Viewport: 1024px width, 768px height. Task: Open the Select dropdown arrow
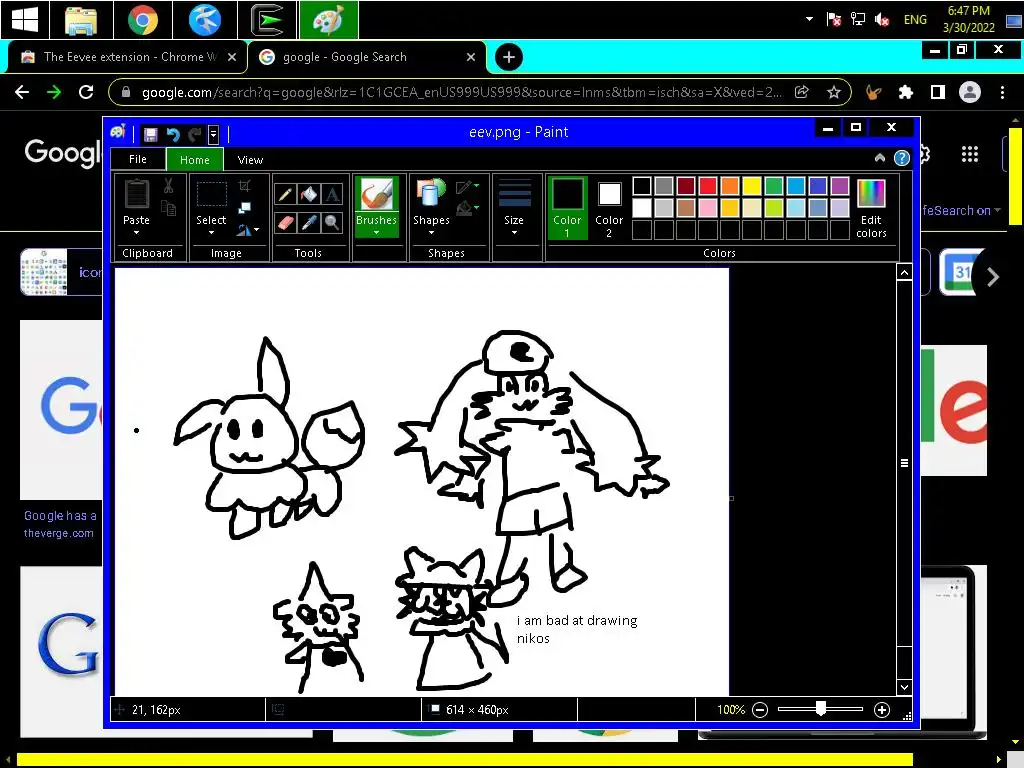212,233
